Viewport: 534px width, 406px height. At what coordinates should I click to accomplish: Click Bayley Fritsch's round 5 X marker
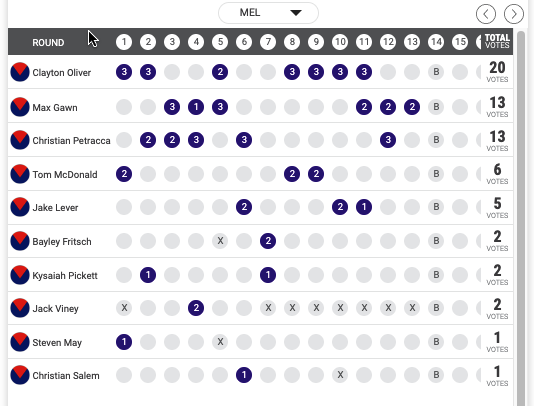220,241
